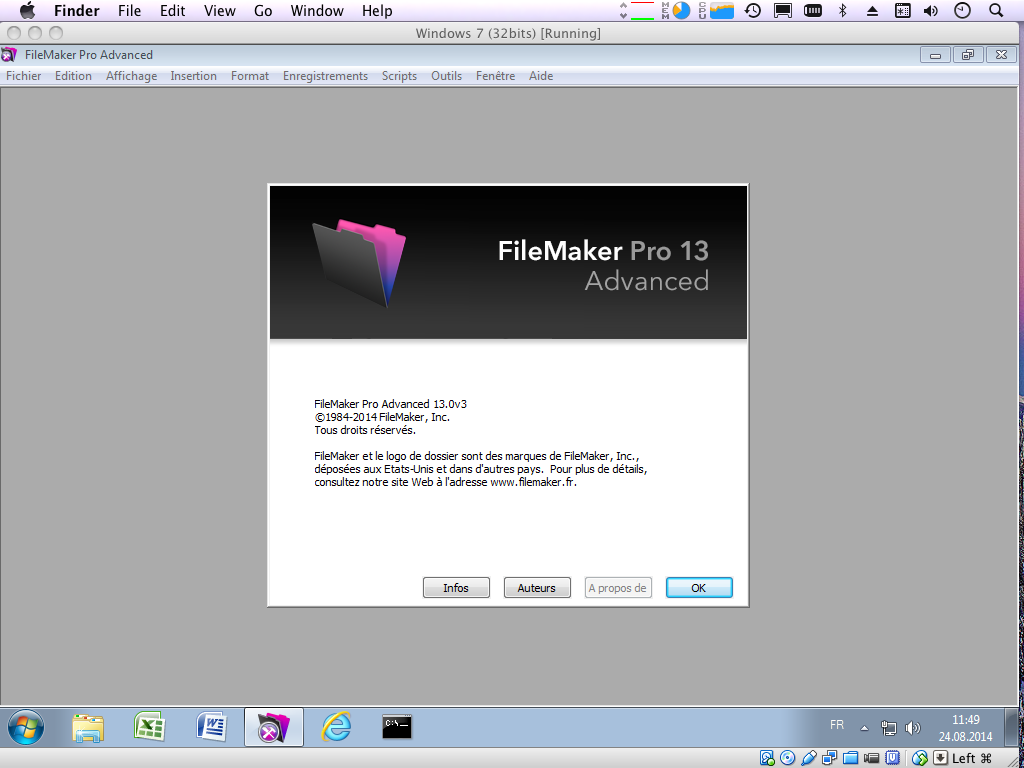This screenshot has width=1024, height=768.
Task: Click the Auteurs button
Action: pos(537,588)
